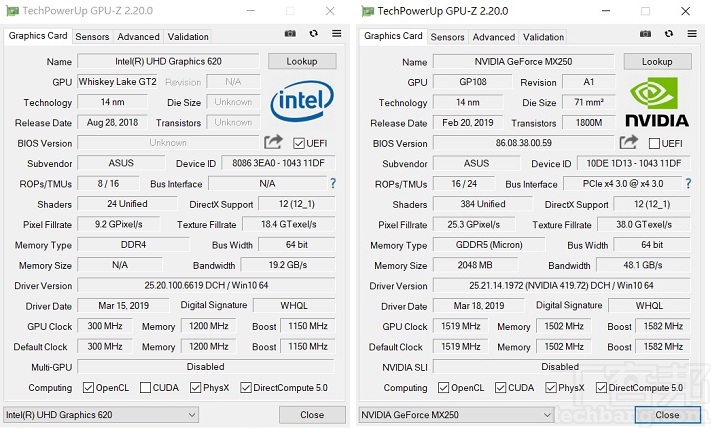711x428 pixels.
Task: Open the Intel(R) UHD Graphics 620 GPU selector dropdown
Action: [101, 414]
